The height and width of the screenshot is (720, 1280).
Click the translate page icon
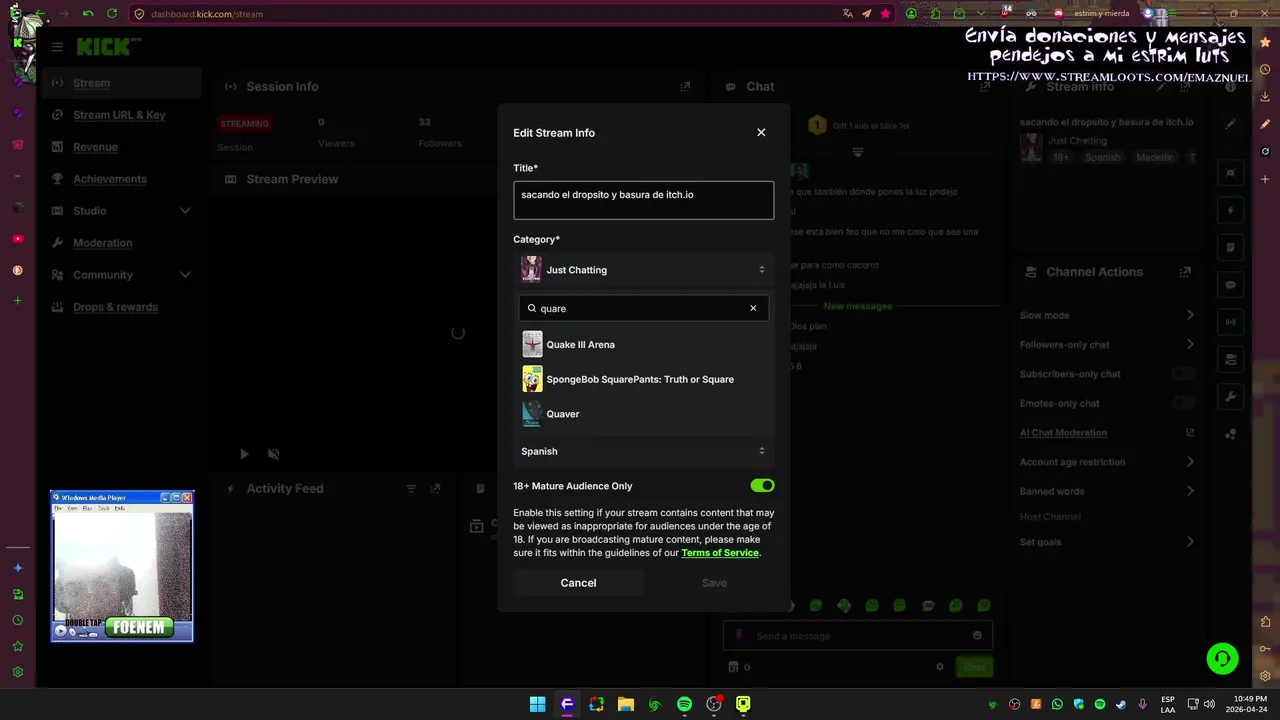848,14
